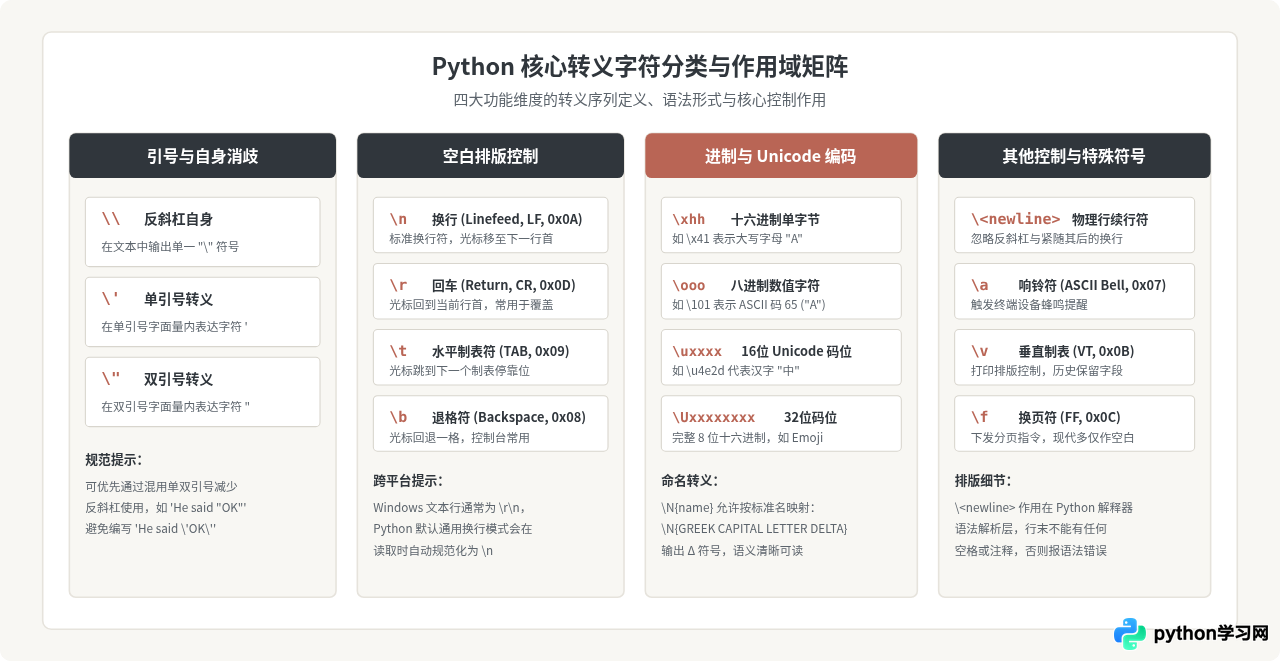Viewport: 1280px width, 662px height.
Task: Click the '排版细节:' heading
Action: point(983,480)
